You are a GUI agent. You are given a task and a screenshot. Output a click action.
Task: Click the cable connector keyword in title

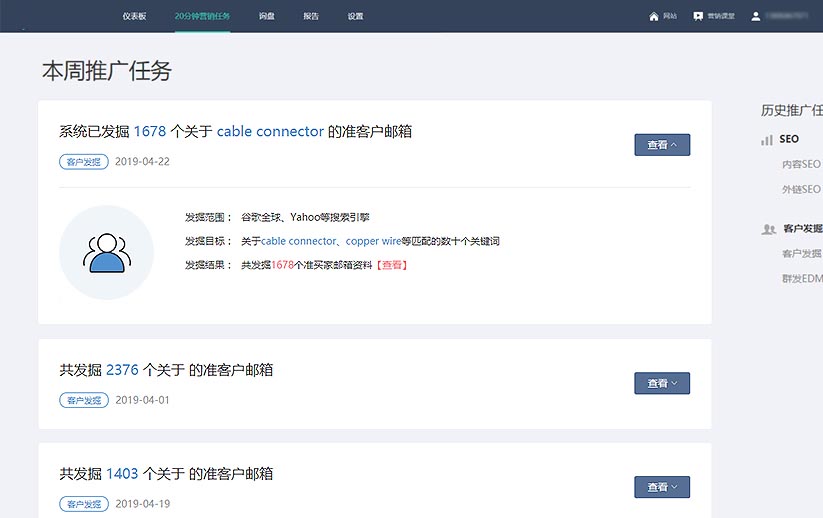tap(270, 131)
